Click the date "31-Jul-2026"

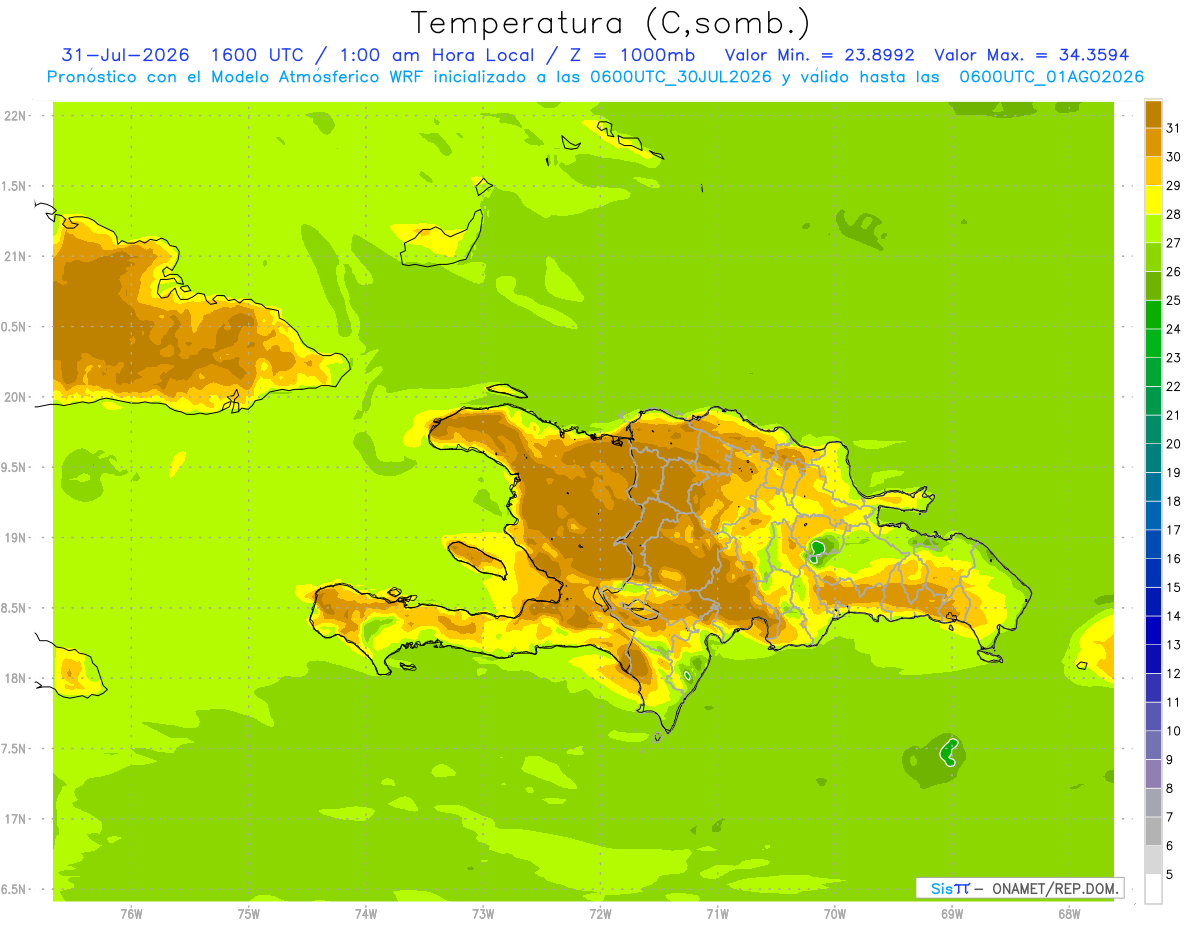click(x=126, y=55)
